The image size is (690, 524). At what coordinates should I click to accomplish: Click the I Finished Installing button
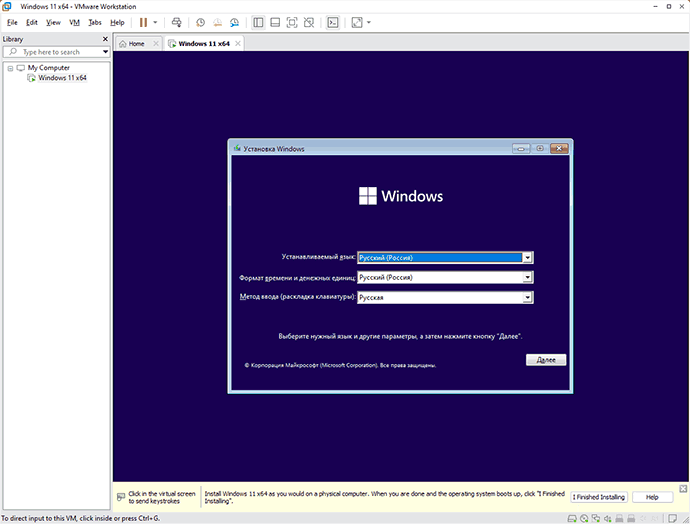tap(600, 497)
